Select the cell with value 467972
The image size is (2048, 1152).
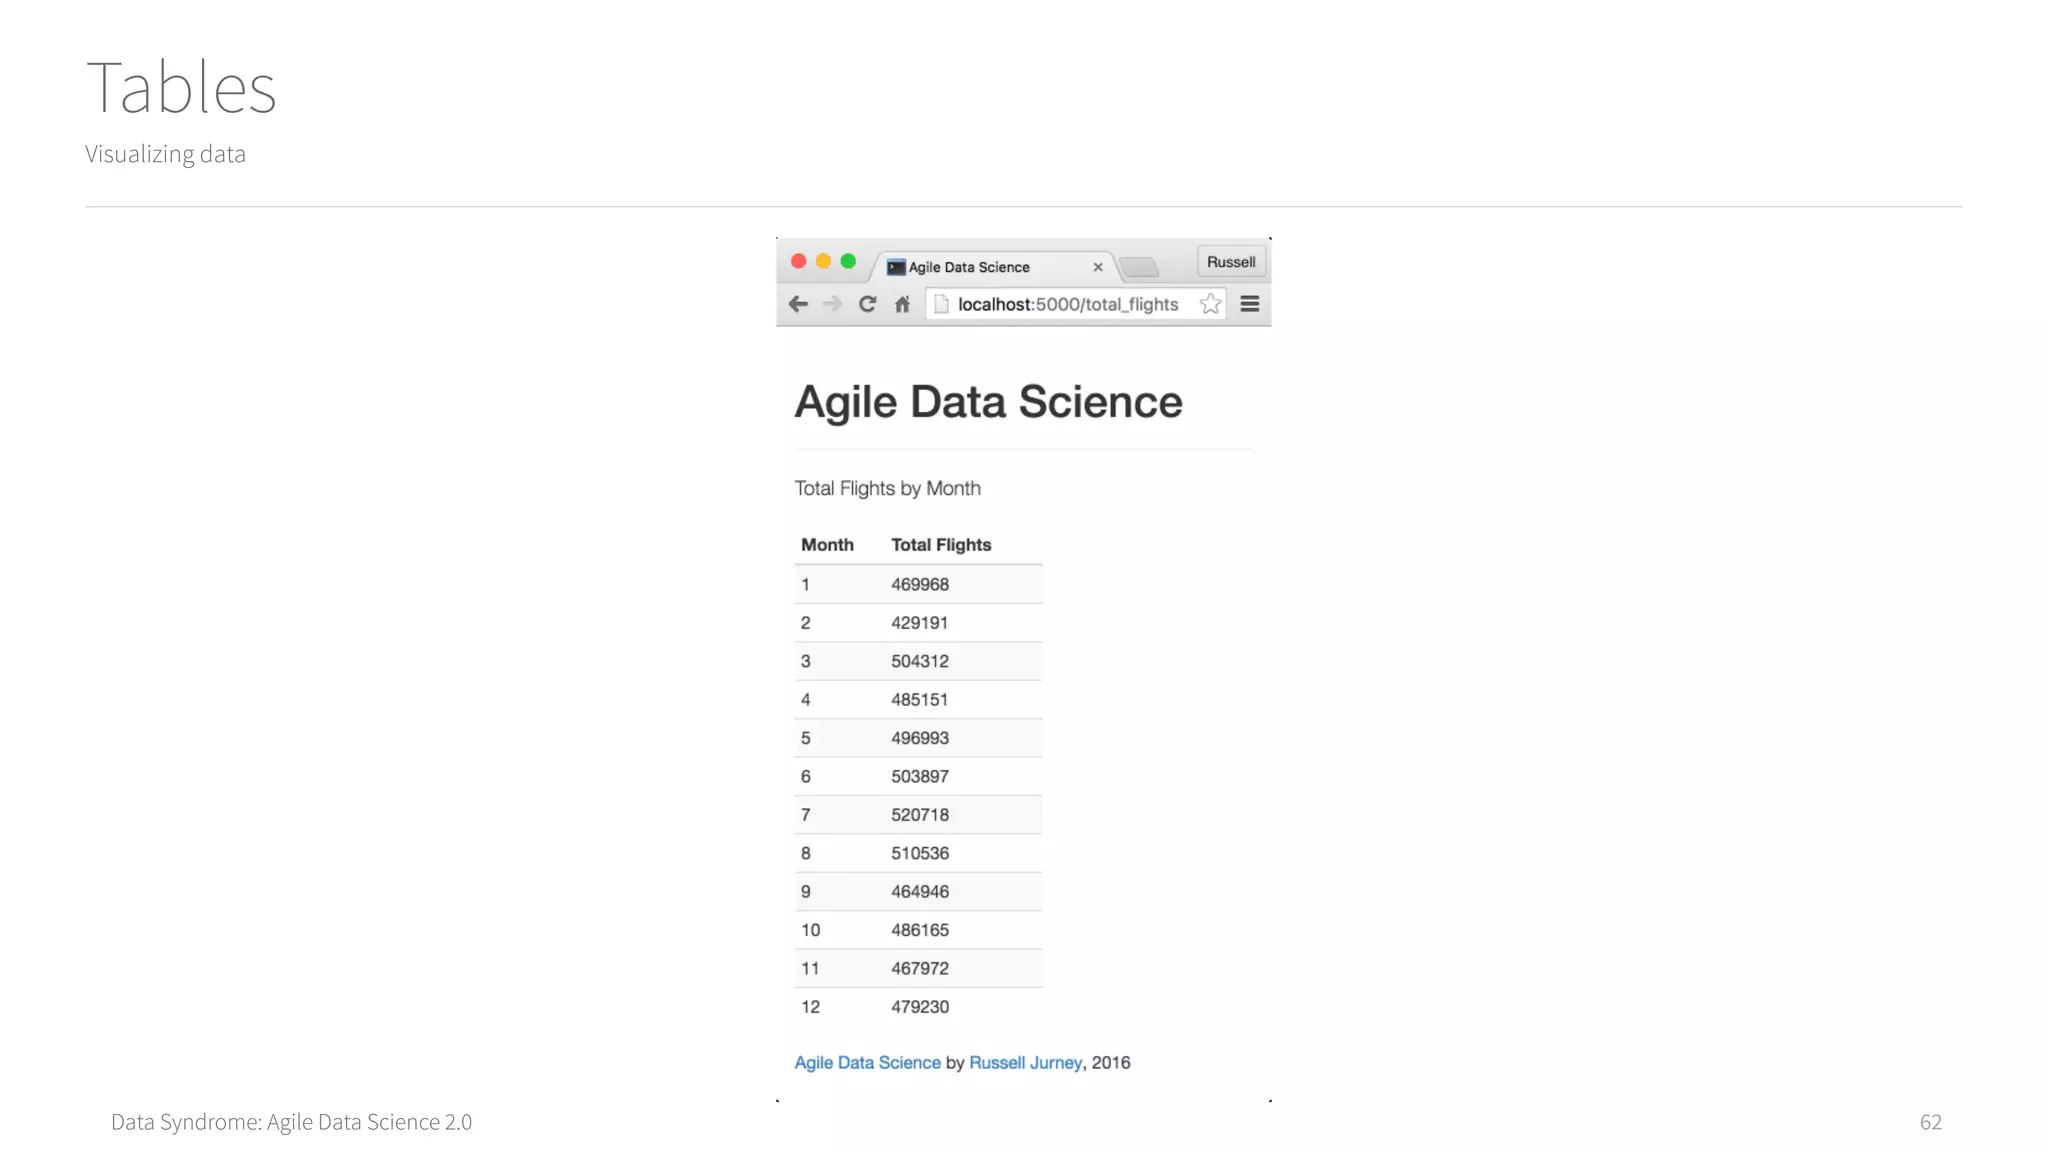coord(920,968)
